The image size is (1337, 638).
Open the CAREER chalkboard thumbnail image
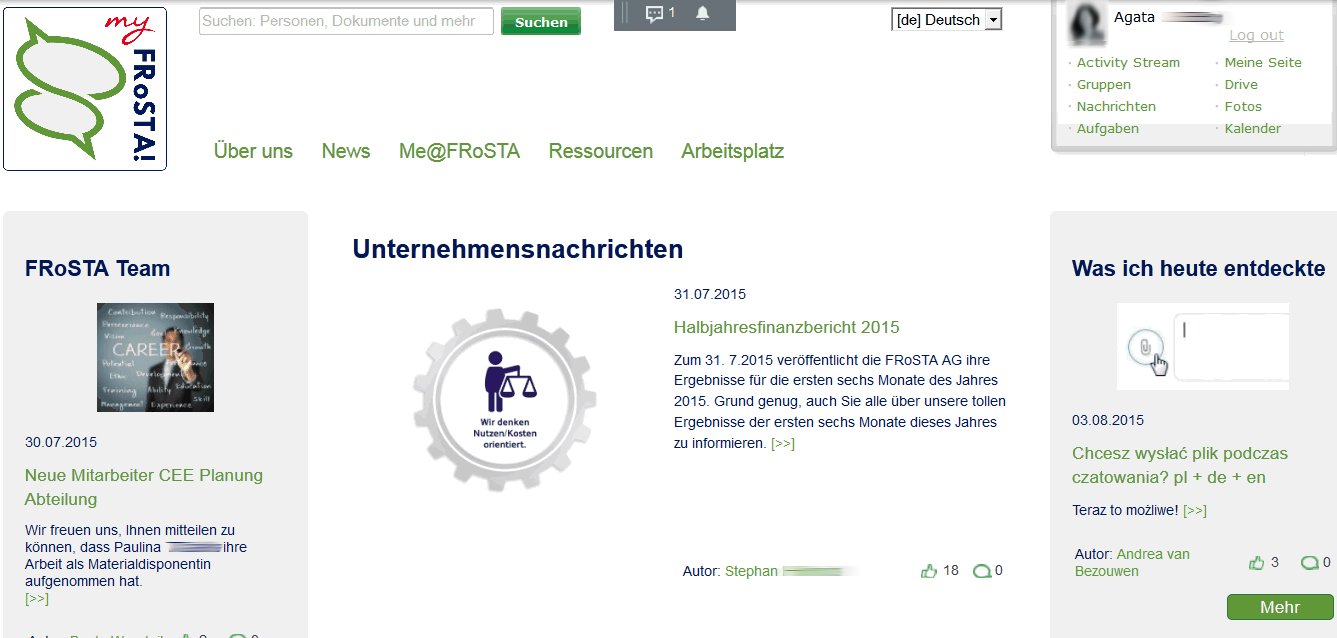(155, 357)
